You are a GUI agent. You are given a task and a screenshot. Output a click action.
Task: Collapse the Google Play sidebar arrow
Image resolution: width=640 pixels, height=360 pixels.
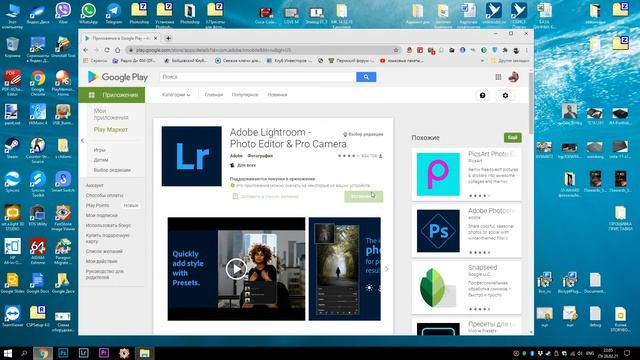(x=82, y=140)
